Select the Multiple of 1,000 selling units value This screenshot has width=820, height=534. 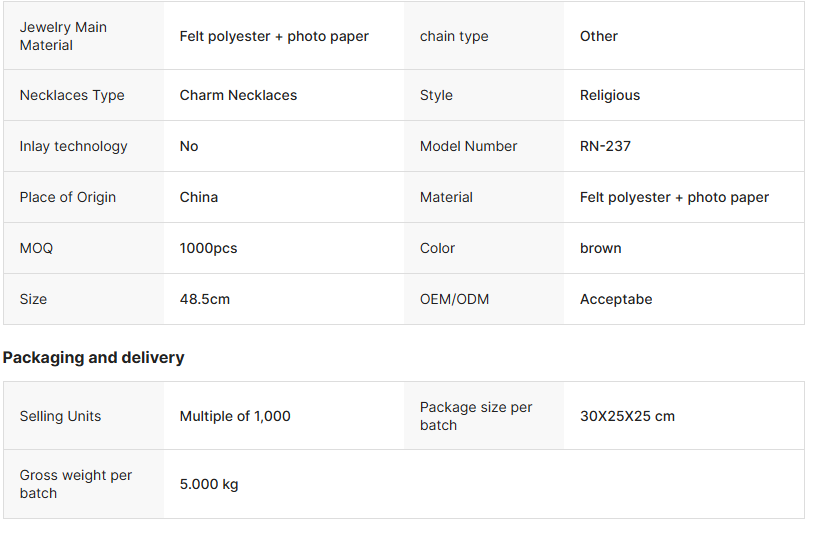(235, 416)
